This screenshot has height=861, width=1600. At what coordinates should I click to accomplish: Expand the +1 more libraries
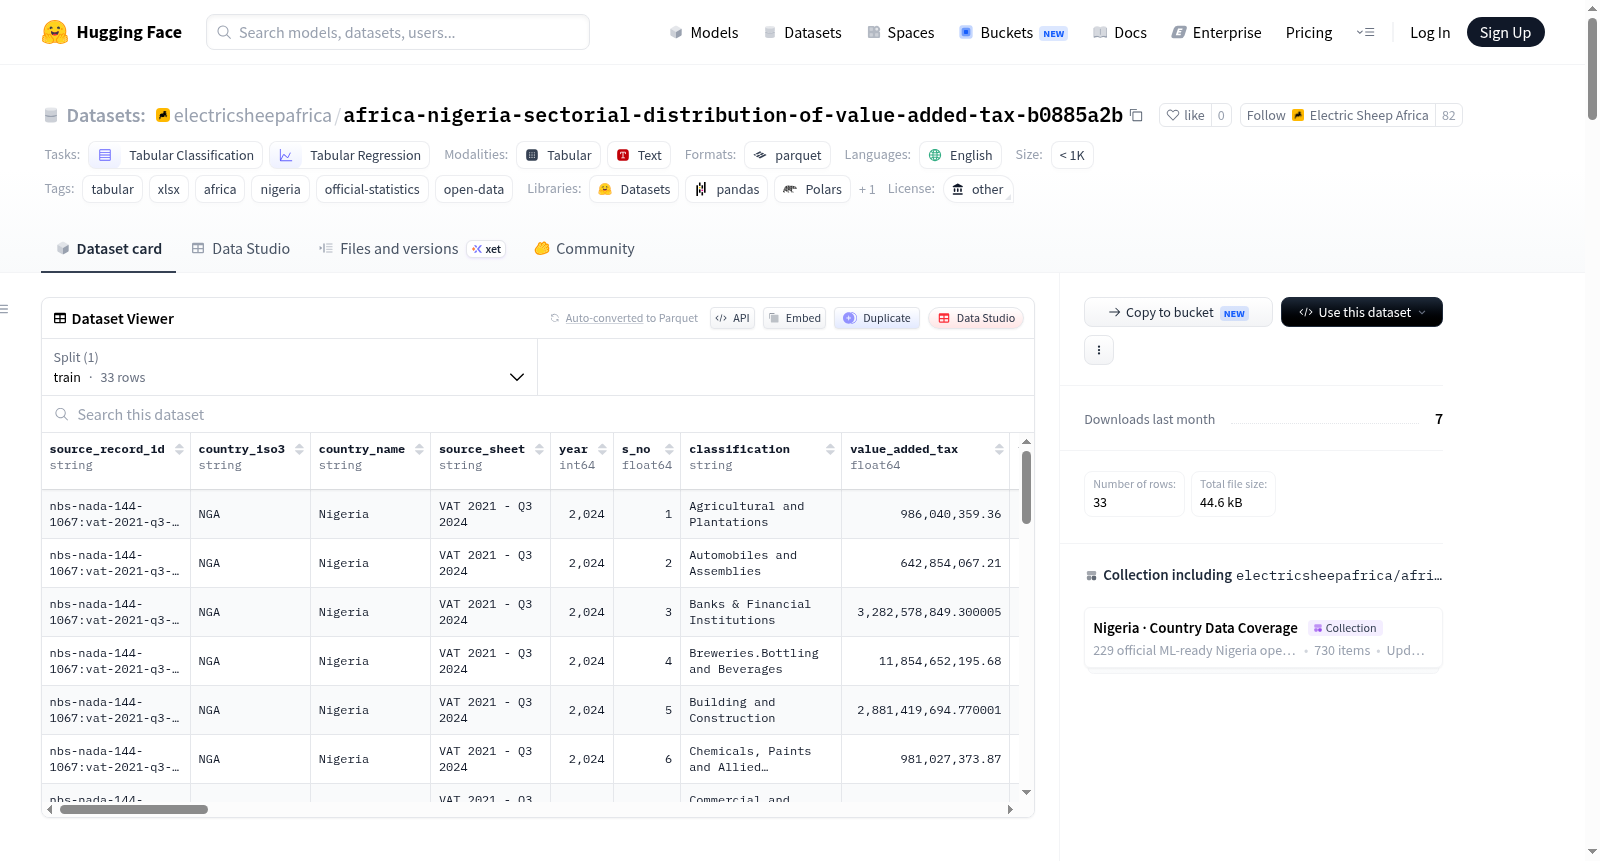(867, 189)
